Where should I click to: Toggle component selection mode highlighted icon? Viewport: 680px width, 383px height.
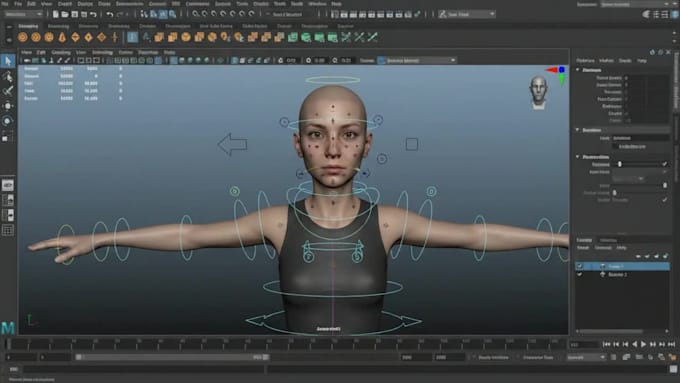click(163, 14)
